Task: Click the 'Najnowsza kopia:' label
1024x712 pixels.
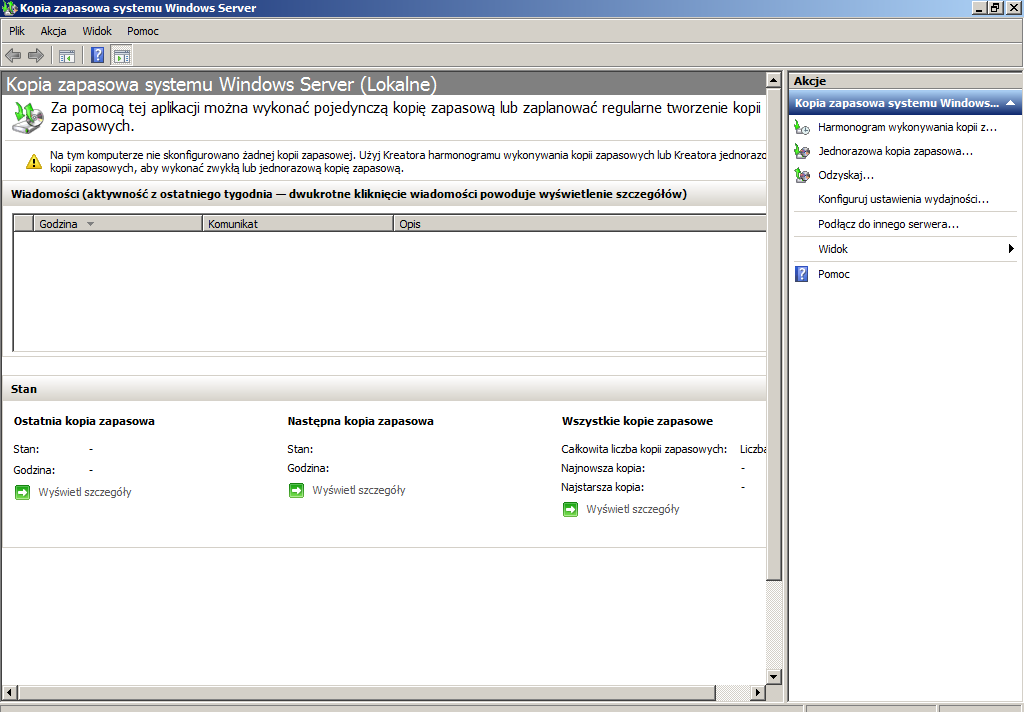Action: click(603, 468)
